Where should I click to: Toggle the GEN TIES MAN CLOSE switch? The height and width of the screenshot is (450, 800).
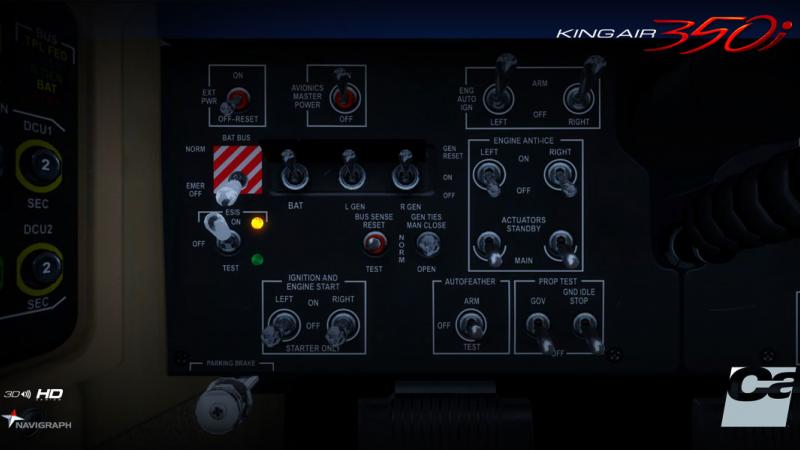coord(428,245)
